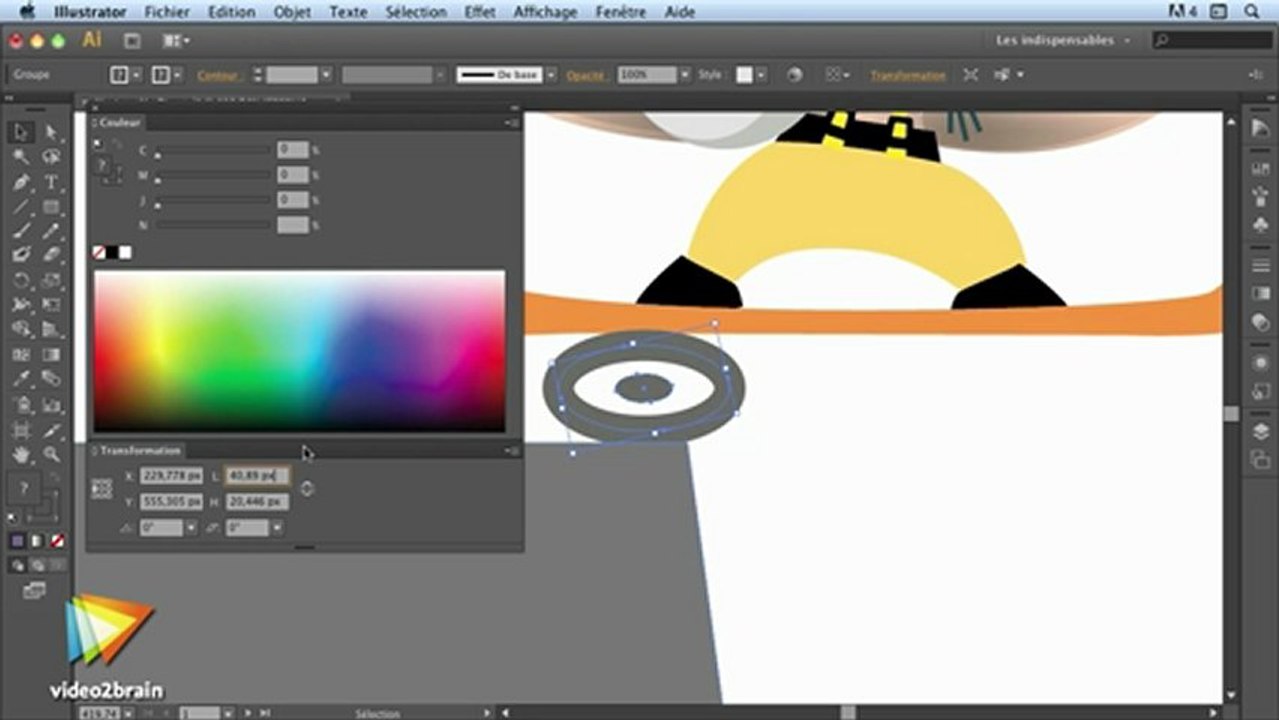This screenshot has width=1279, height=720.
Task: Go to next artboard in status bar
Action: click(x=247, y=713)
